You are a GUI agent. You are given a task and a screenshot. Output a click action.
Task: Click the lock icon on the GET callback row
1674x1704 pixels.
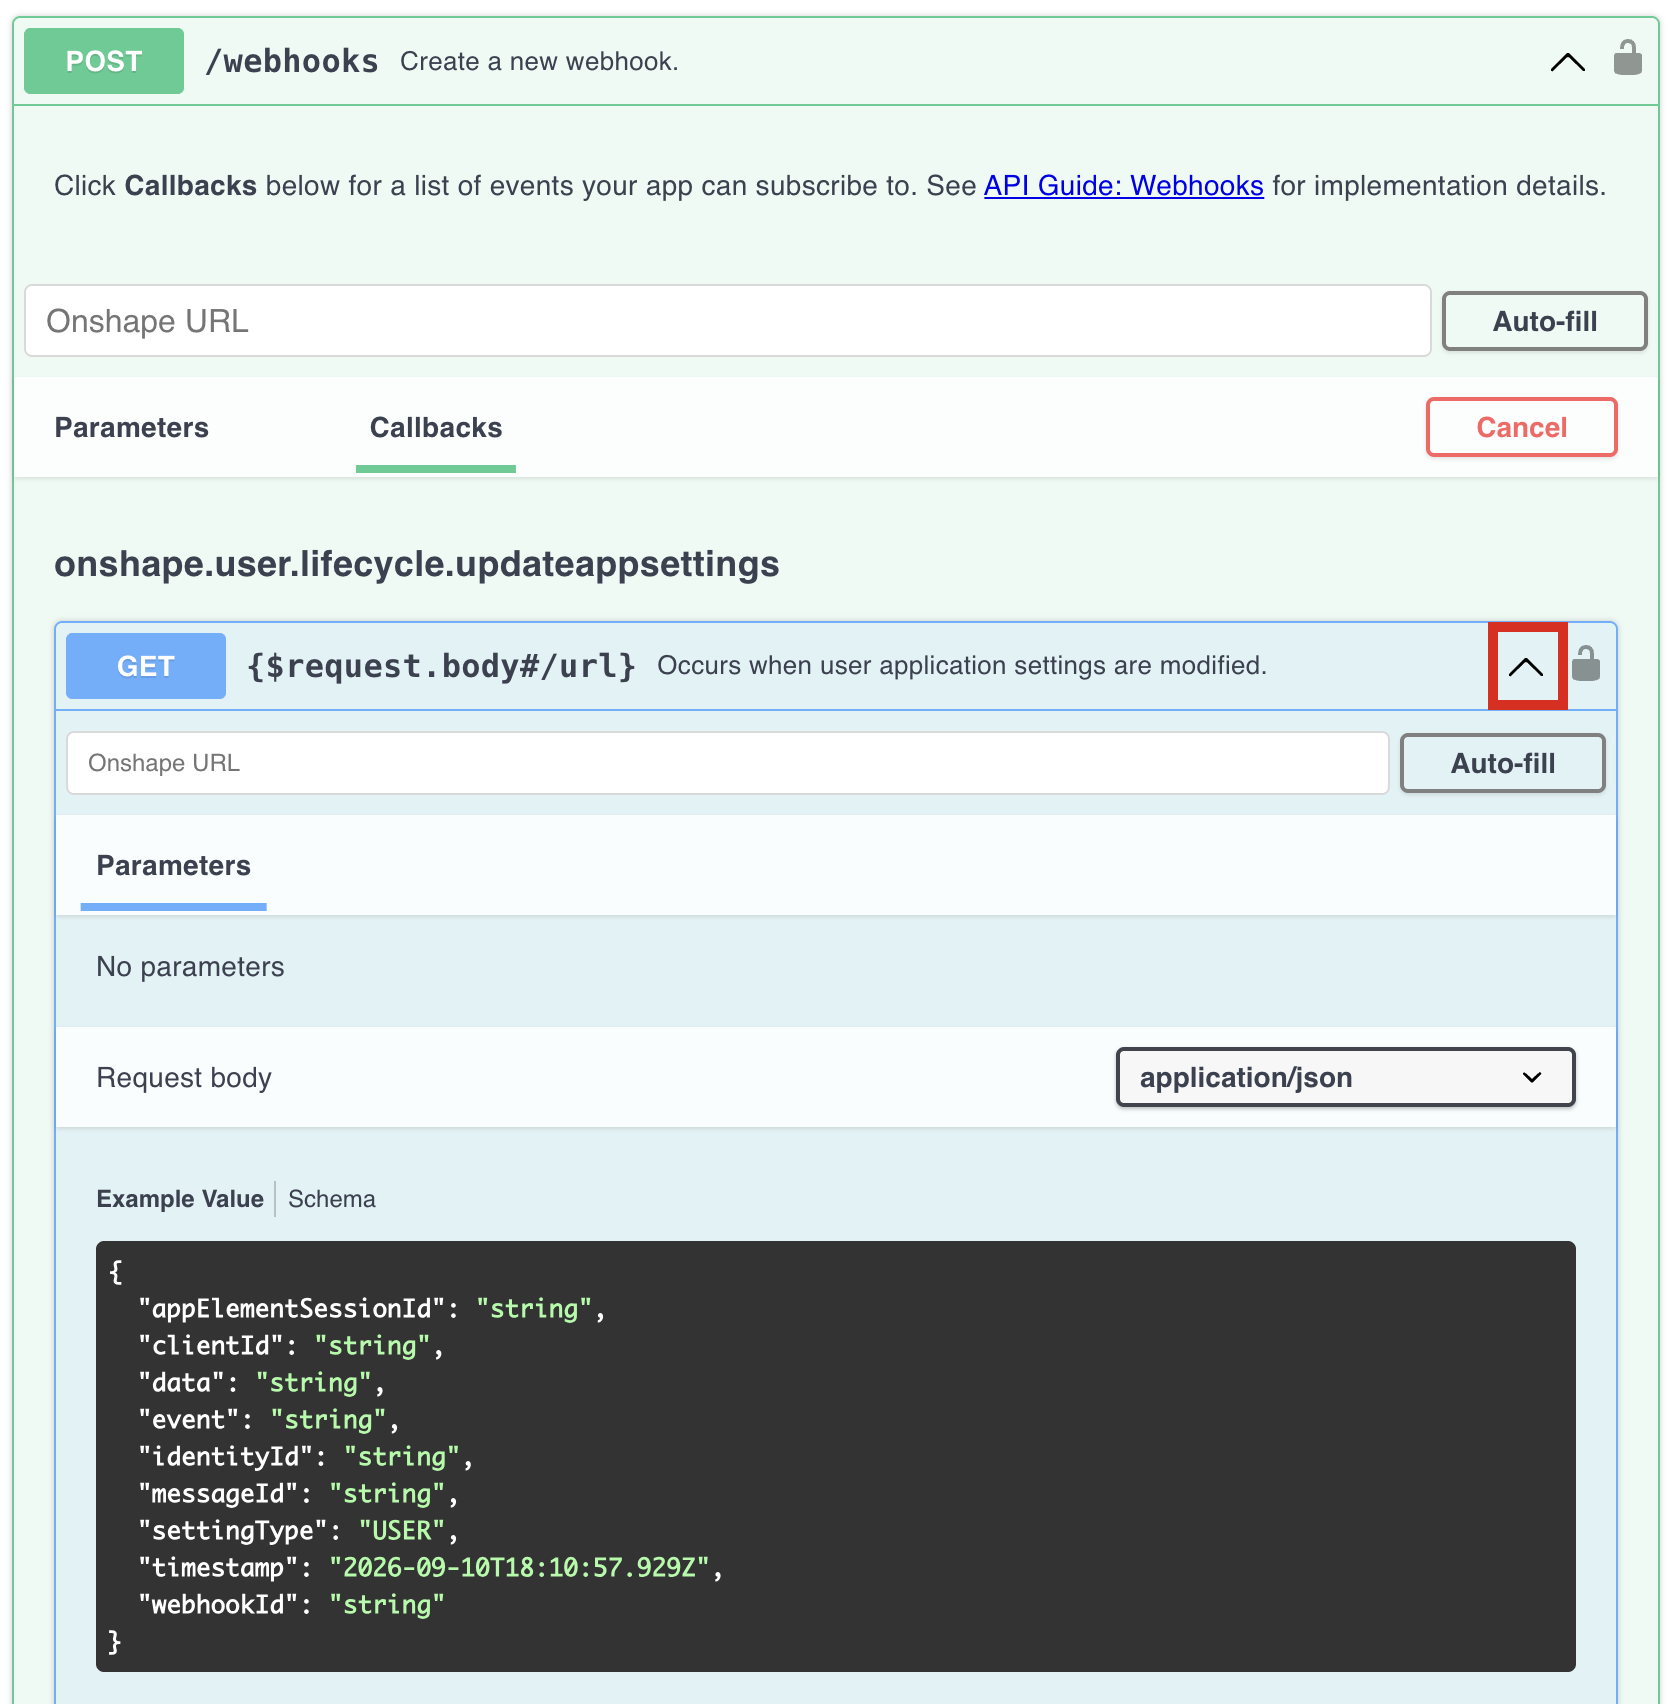(x=1586, y=663)
